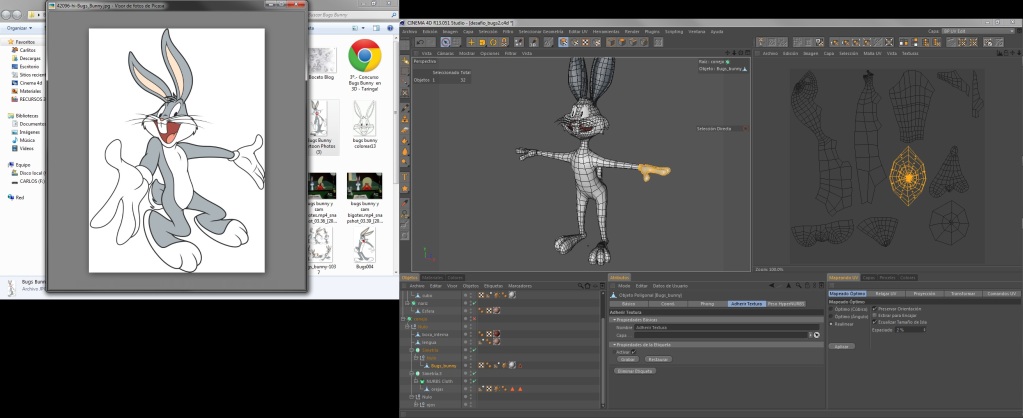Image resolution: width=1023 pixels, height=418 pixels.
Task: Select the Live Selection tool in top toolbar
Action: pos(446,42)
